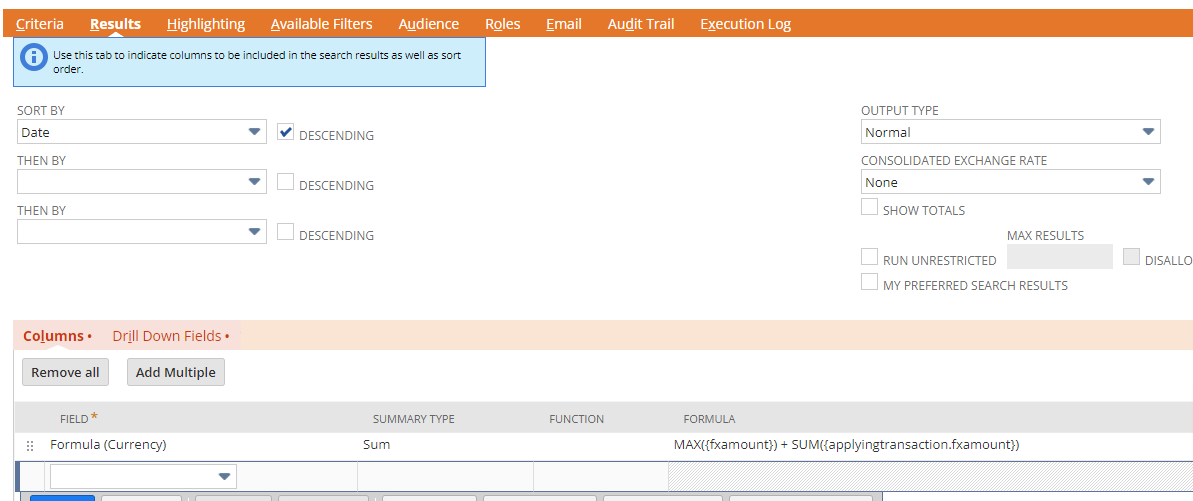
Task: Enable Run Unrestricted checkbox
Action: (869, 257)
